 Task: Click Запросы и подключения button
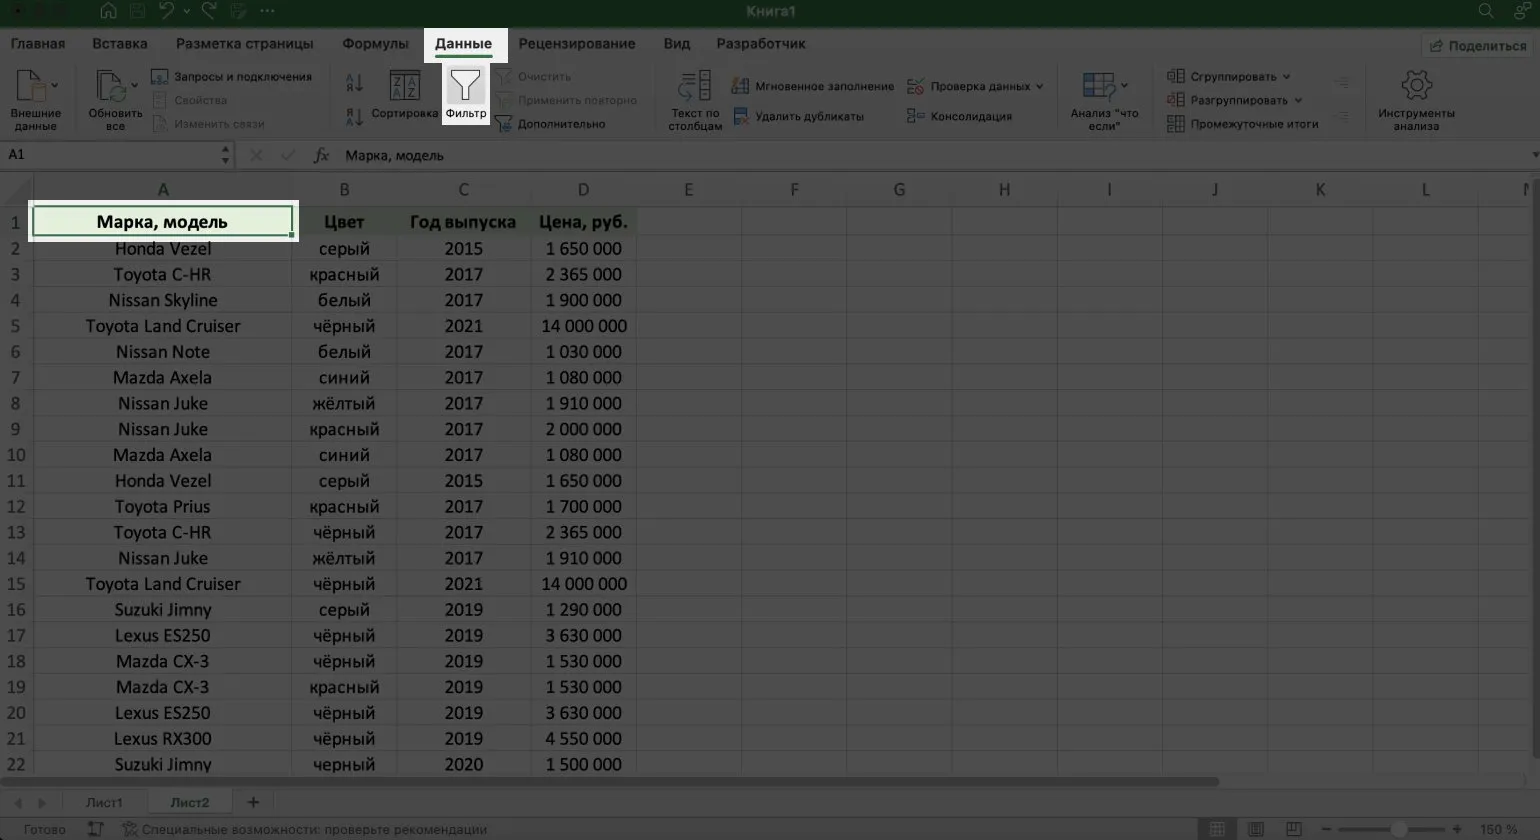pyautogui.click(x=232, y=77)
